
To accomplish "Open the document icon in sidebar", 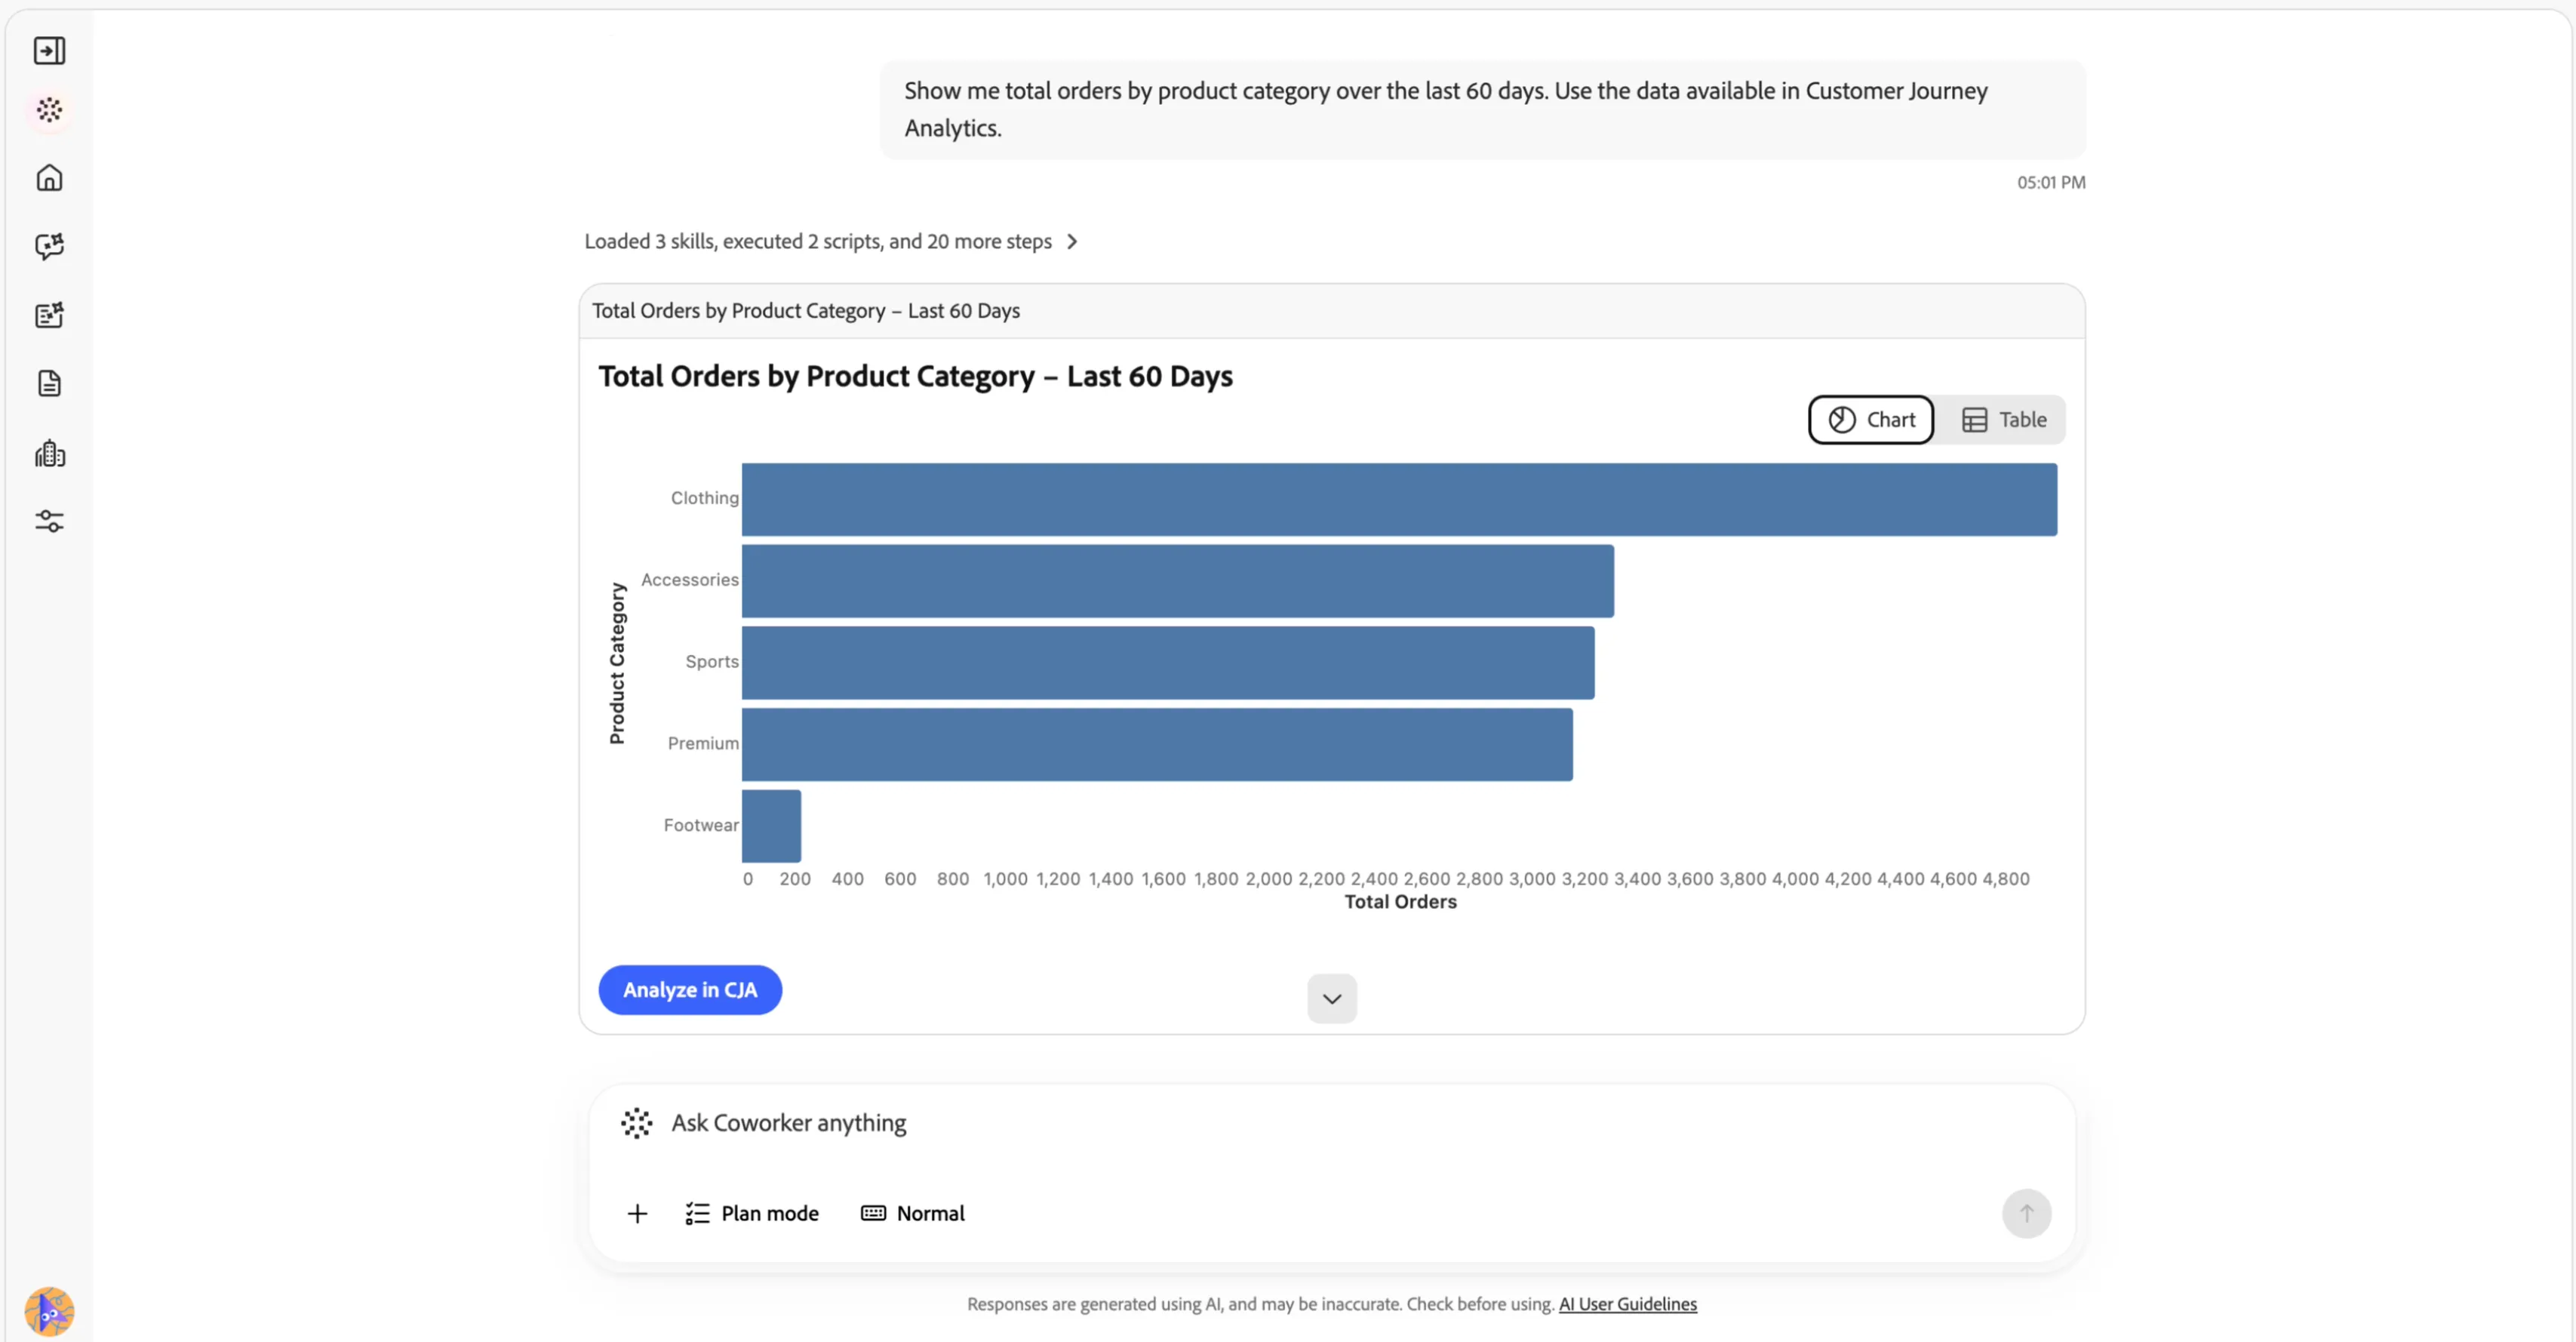I will 49,383.
